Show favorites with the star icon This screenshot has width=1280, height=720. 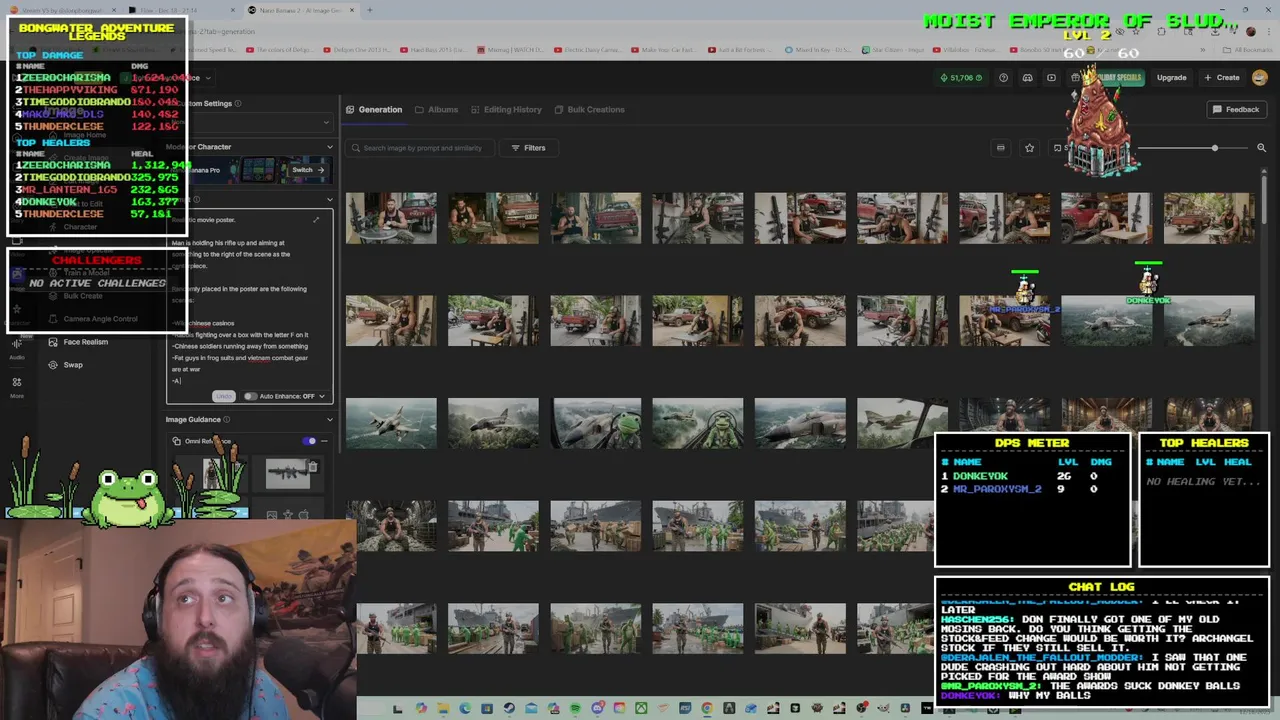[1029, 148]
